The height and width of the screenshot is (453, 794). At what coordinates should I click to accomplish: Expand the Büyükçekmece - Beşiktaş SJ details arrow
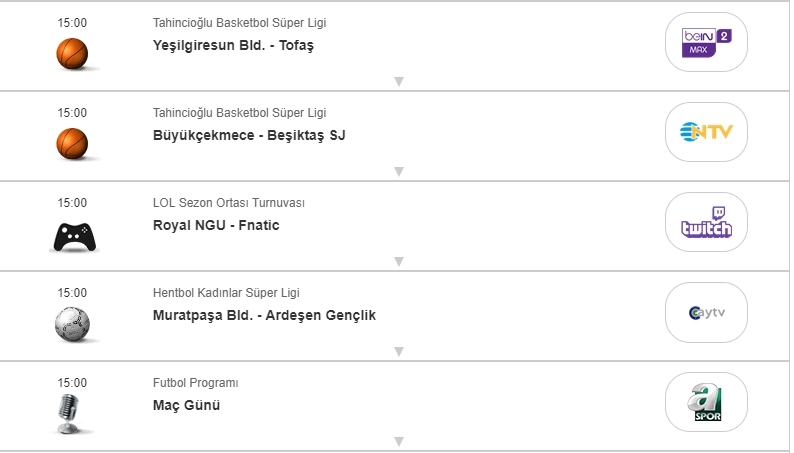tap(398, 172)
